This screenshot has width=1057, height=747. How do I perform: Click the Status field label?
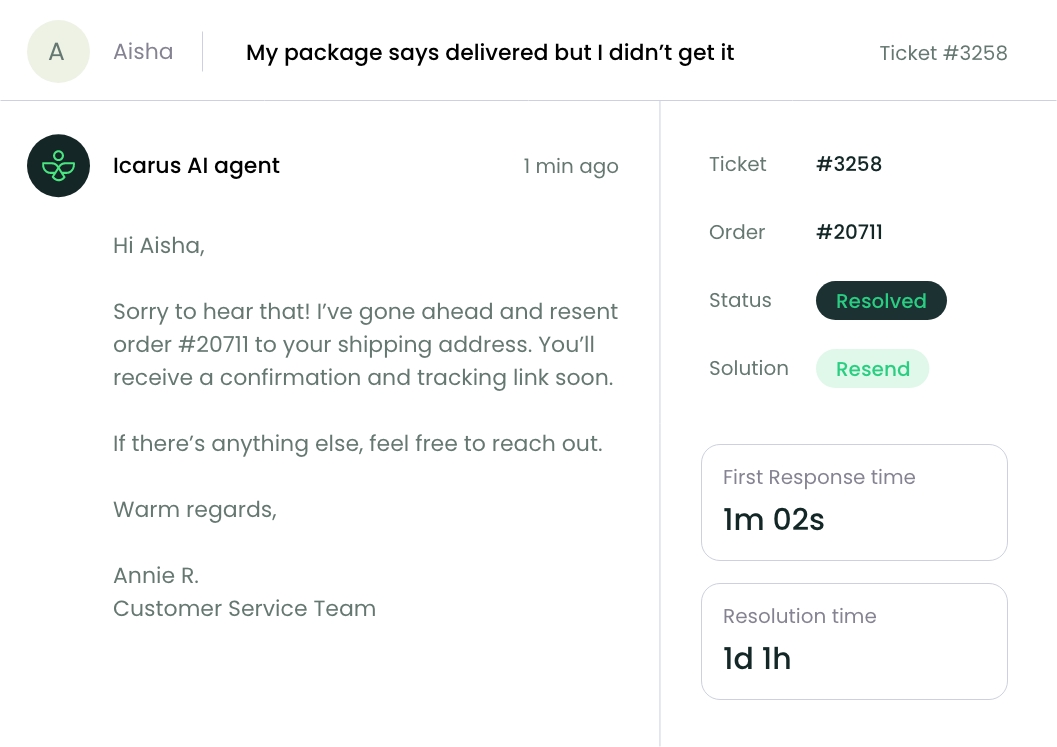point(740,300)
